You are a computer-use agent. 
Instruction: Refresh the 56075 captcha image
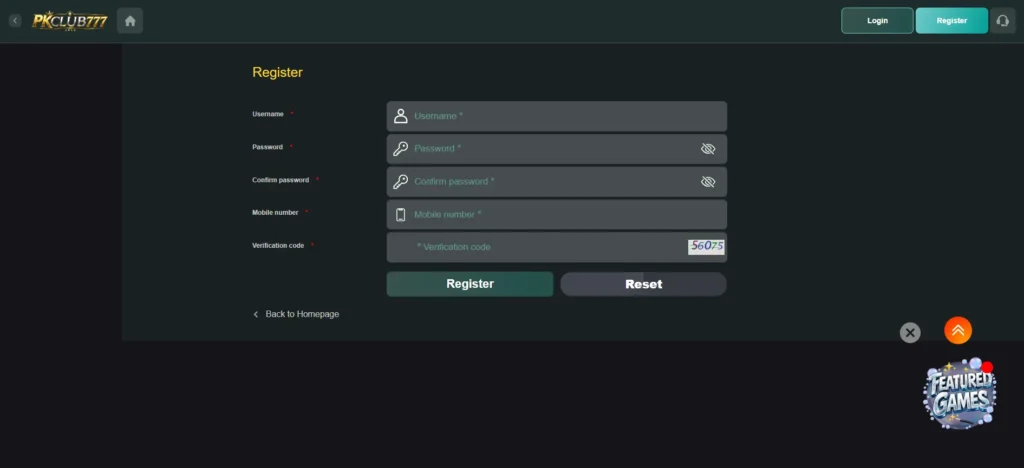tap(706, 247)
